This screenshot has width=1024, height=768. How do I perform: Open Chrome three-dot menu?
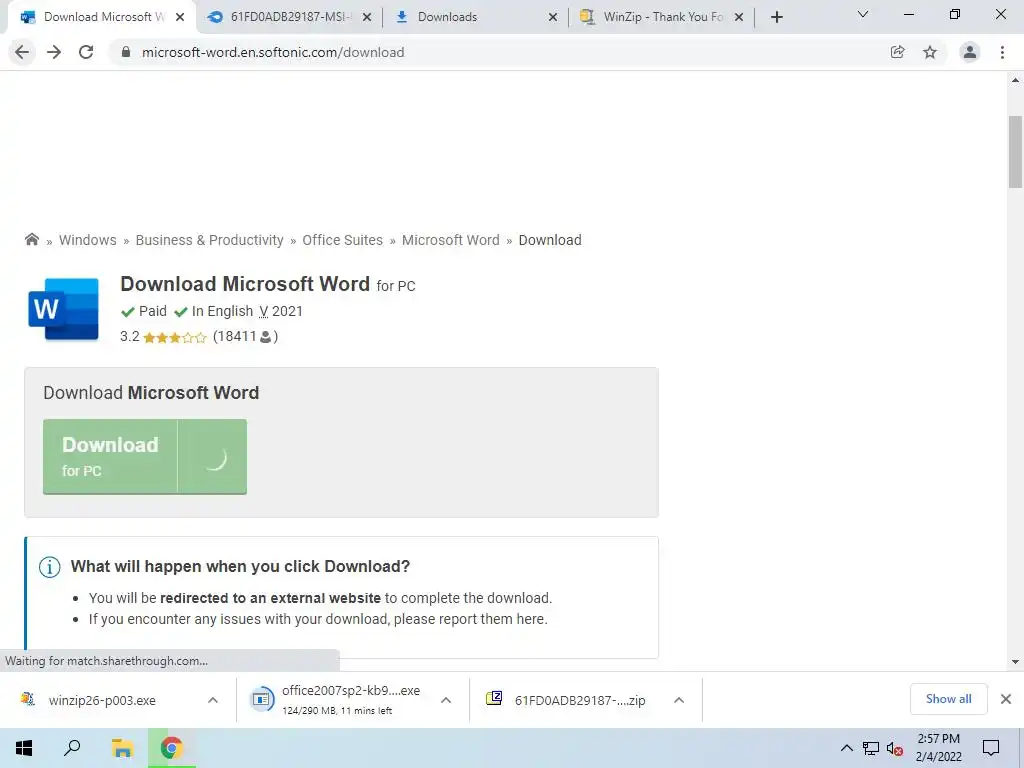[x=1002, y=52]
